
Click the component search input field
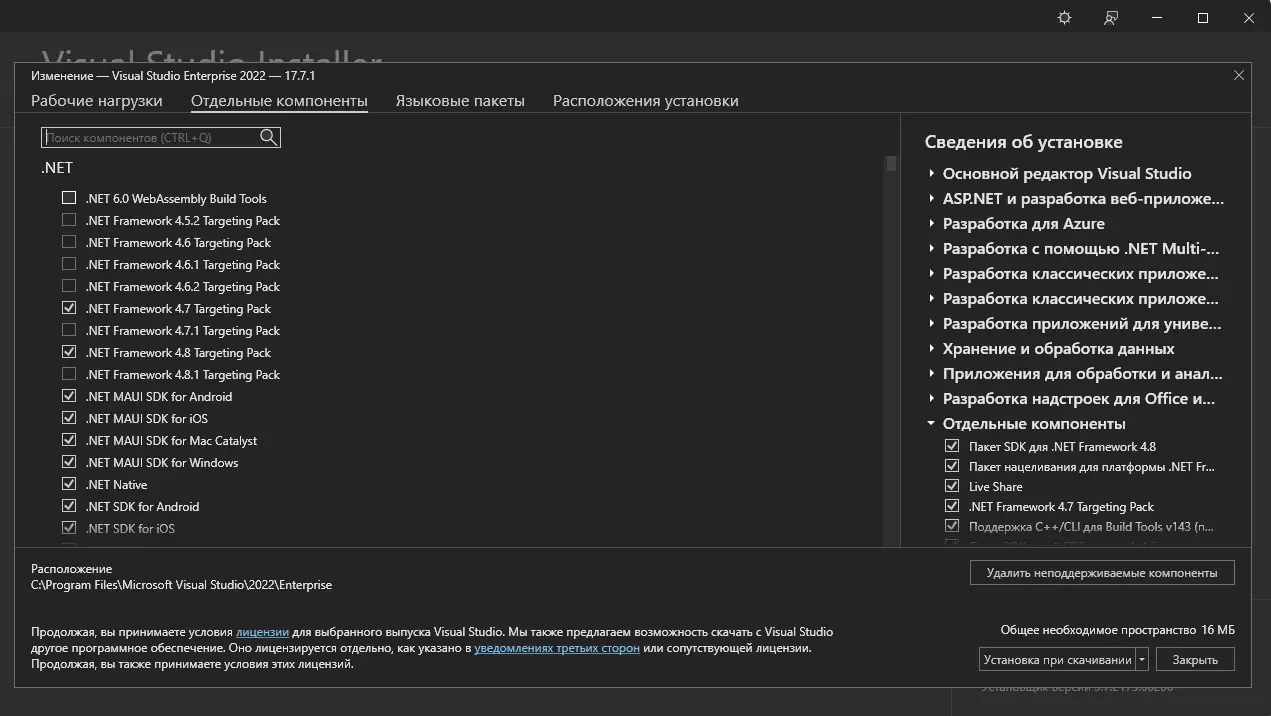(150, 138)
